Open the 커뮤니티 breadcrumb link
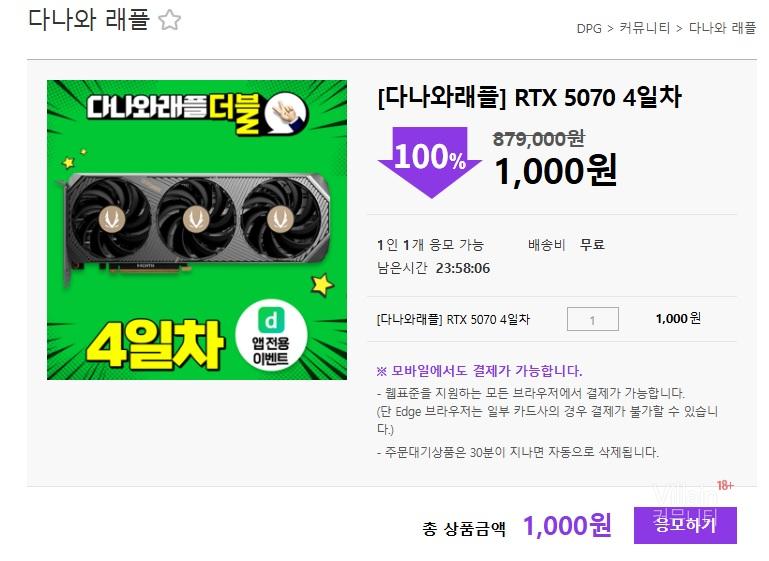 click(644, 28)
